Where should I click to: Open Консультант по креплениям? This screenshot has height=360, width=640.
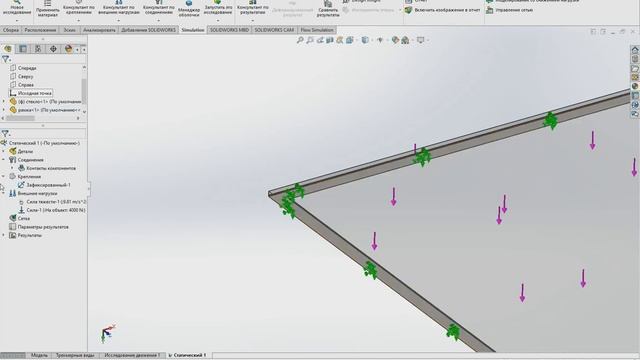click(79, 8)
